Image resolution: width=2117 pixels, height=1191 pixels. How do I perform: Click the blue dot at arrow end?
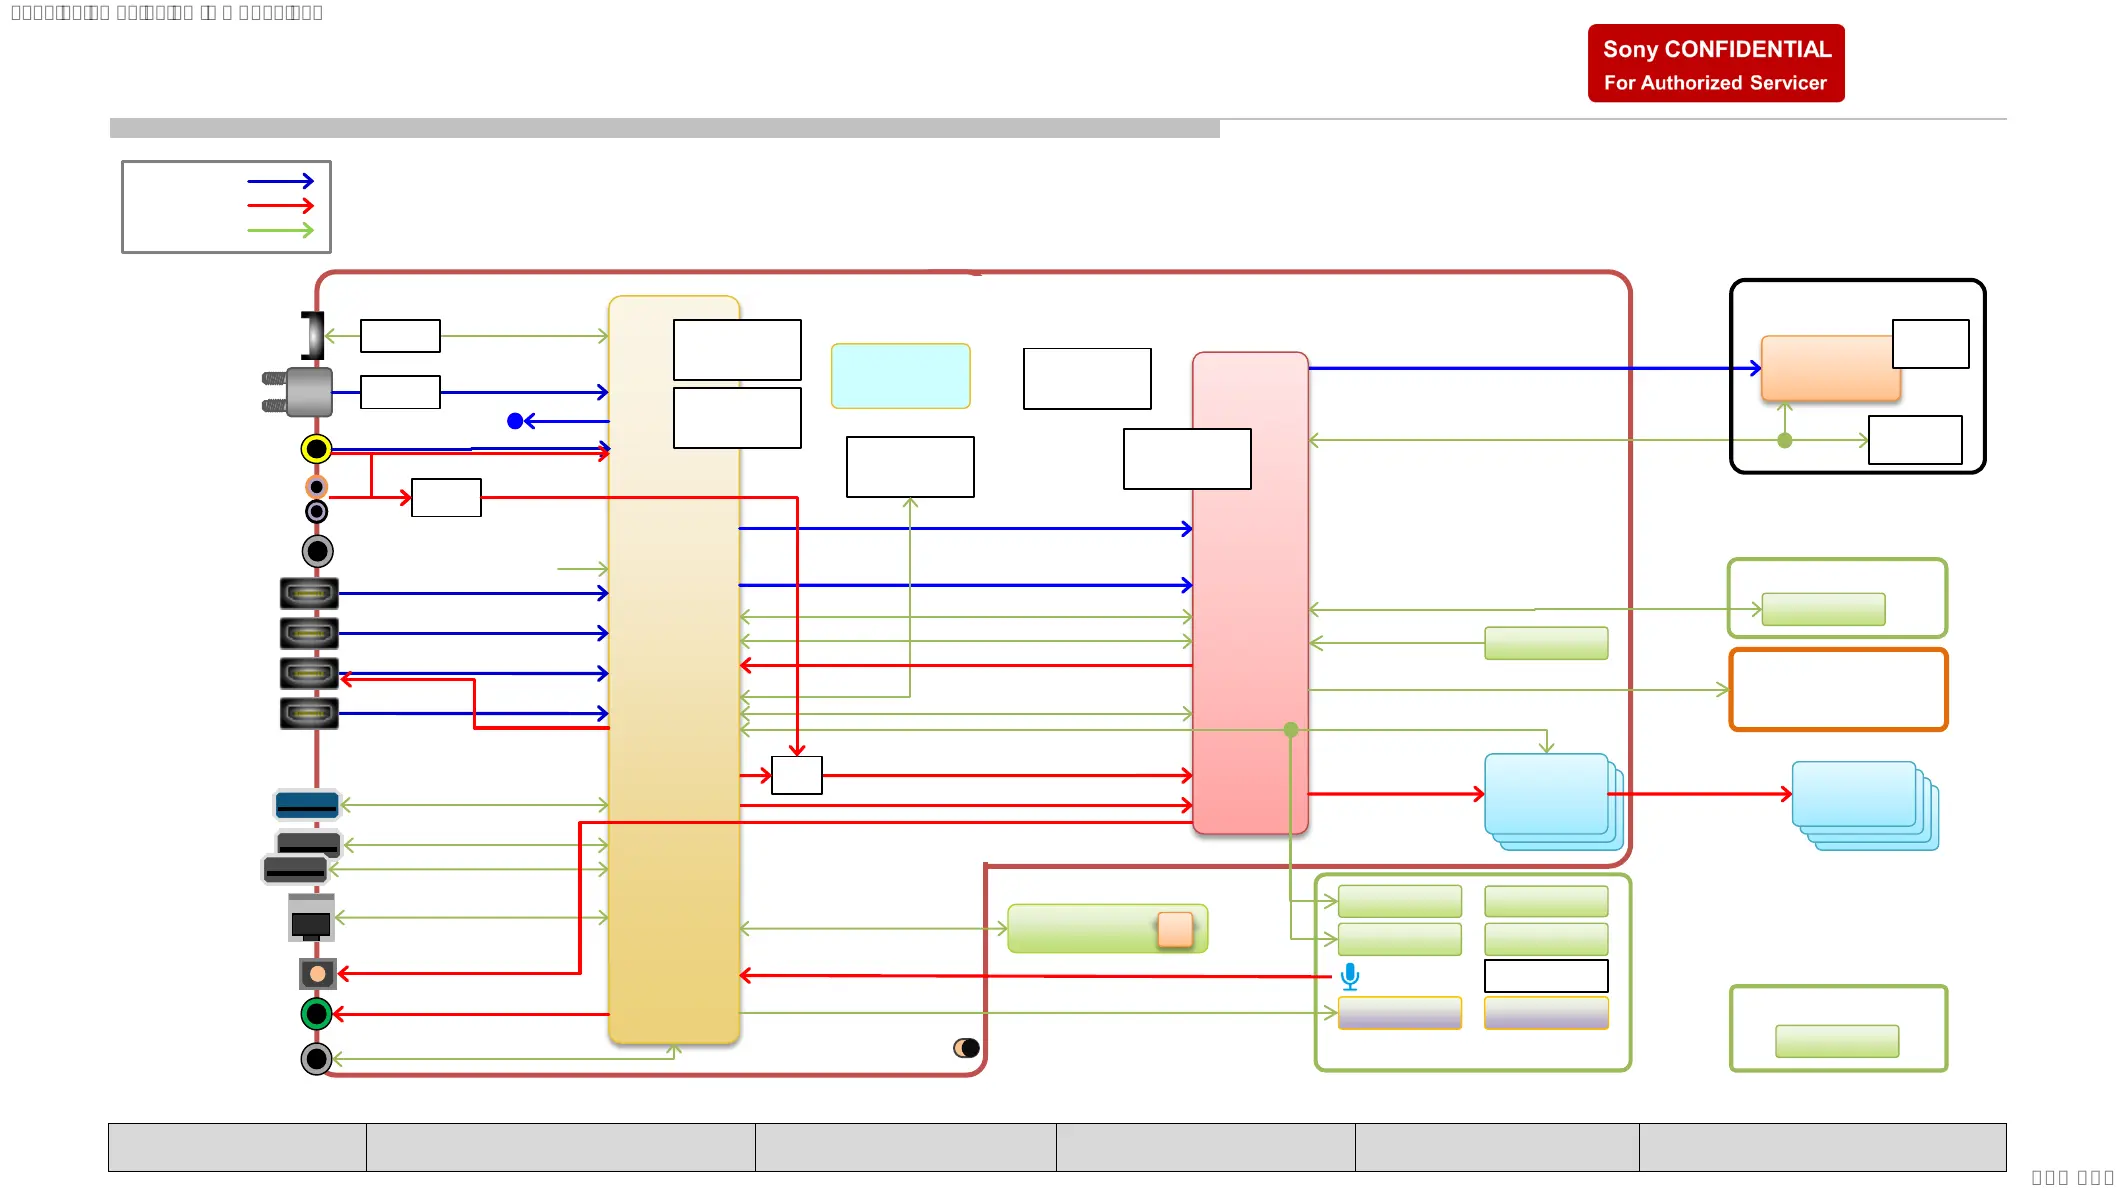pos(515,421)
